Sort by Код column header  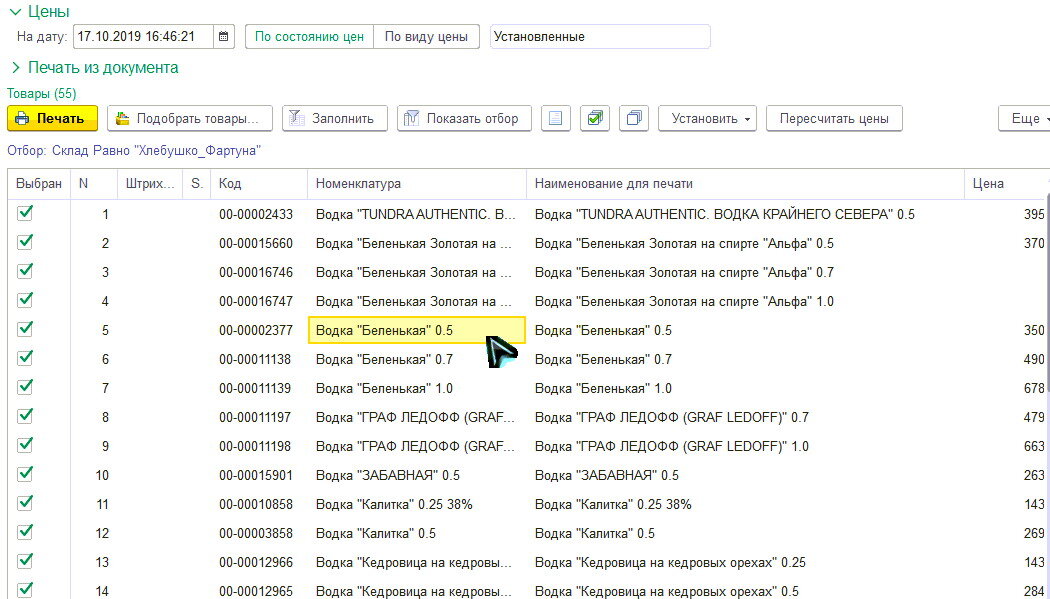pyautogui.click(x=259, y=183)
